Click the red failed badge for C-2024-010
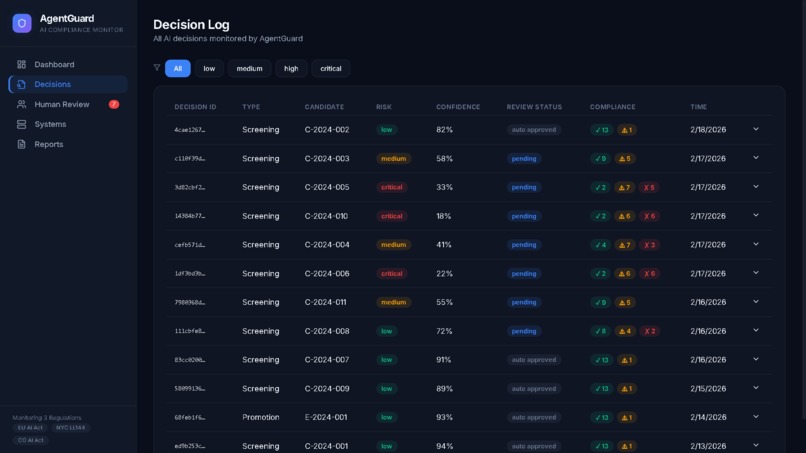This screenshot has height=453, width=806. tap(649, 216)
